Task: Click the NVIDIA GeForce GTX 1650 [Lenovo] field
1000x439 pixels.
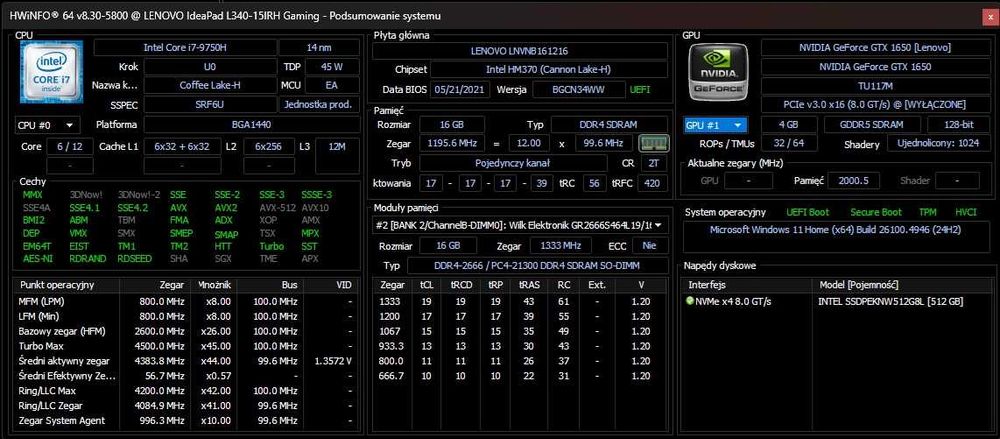Action: tap(875, 48)
